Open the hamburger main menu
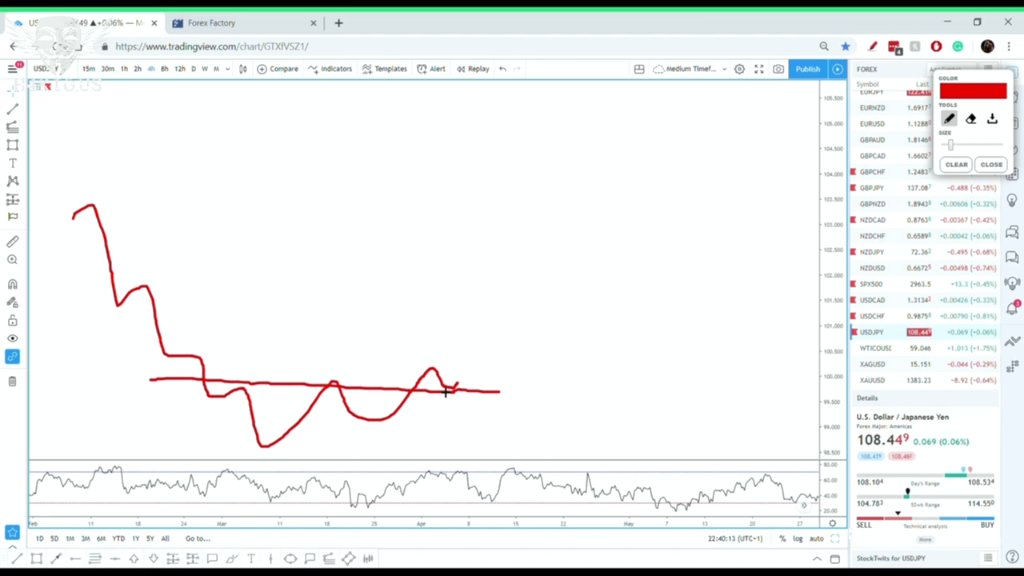Image resolution: width=1024 pixels, height=576 pixels. (12, 69)
